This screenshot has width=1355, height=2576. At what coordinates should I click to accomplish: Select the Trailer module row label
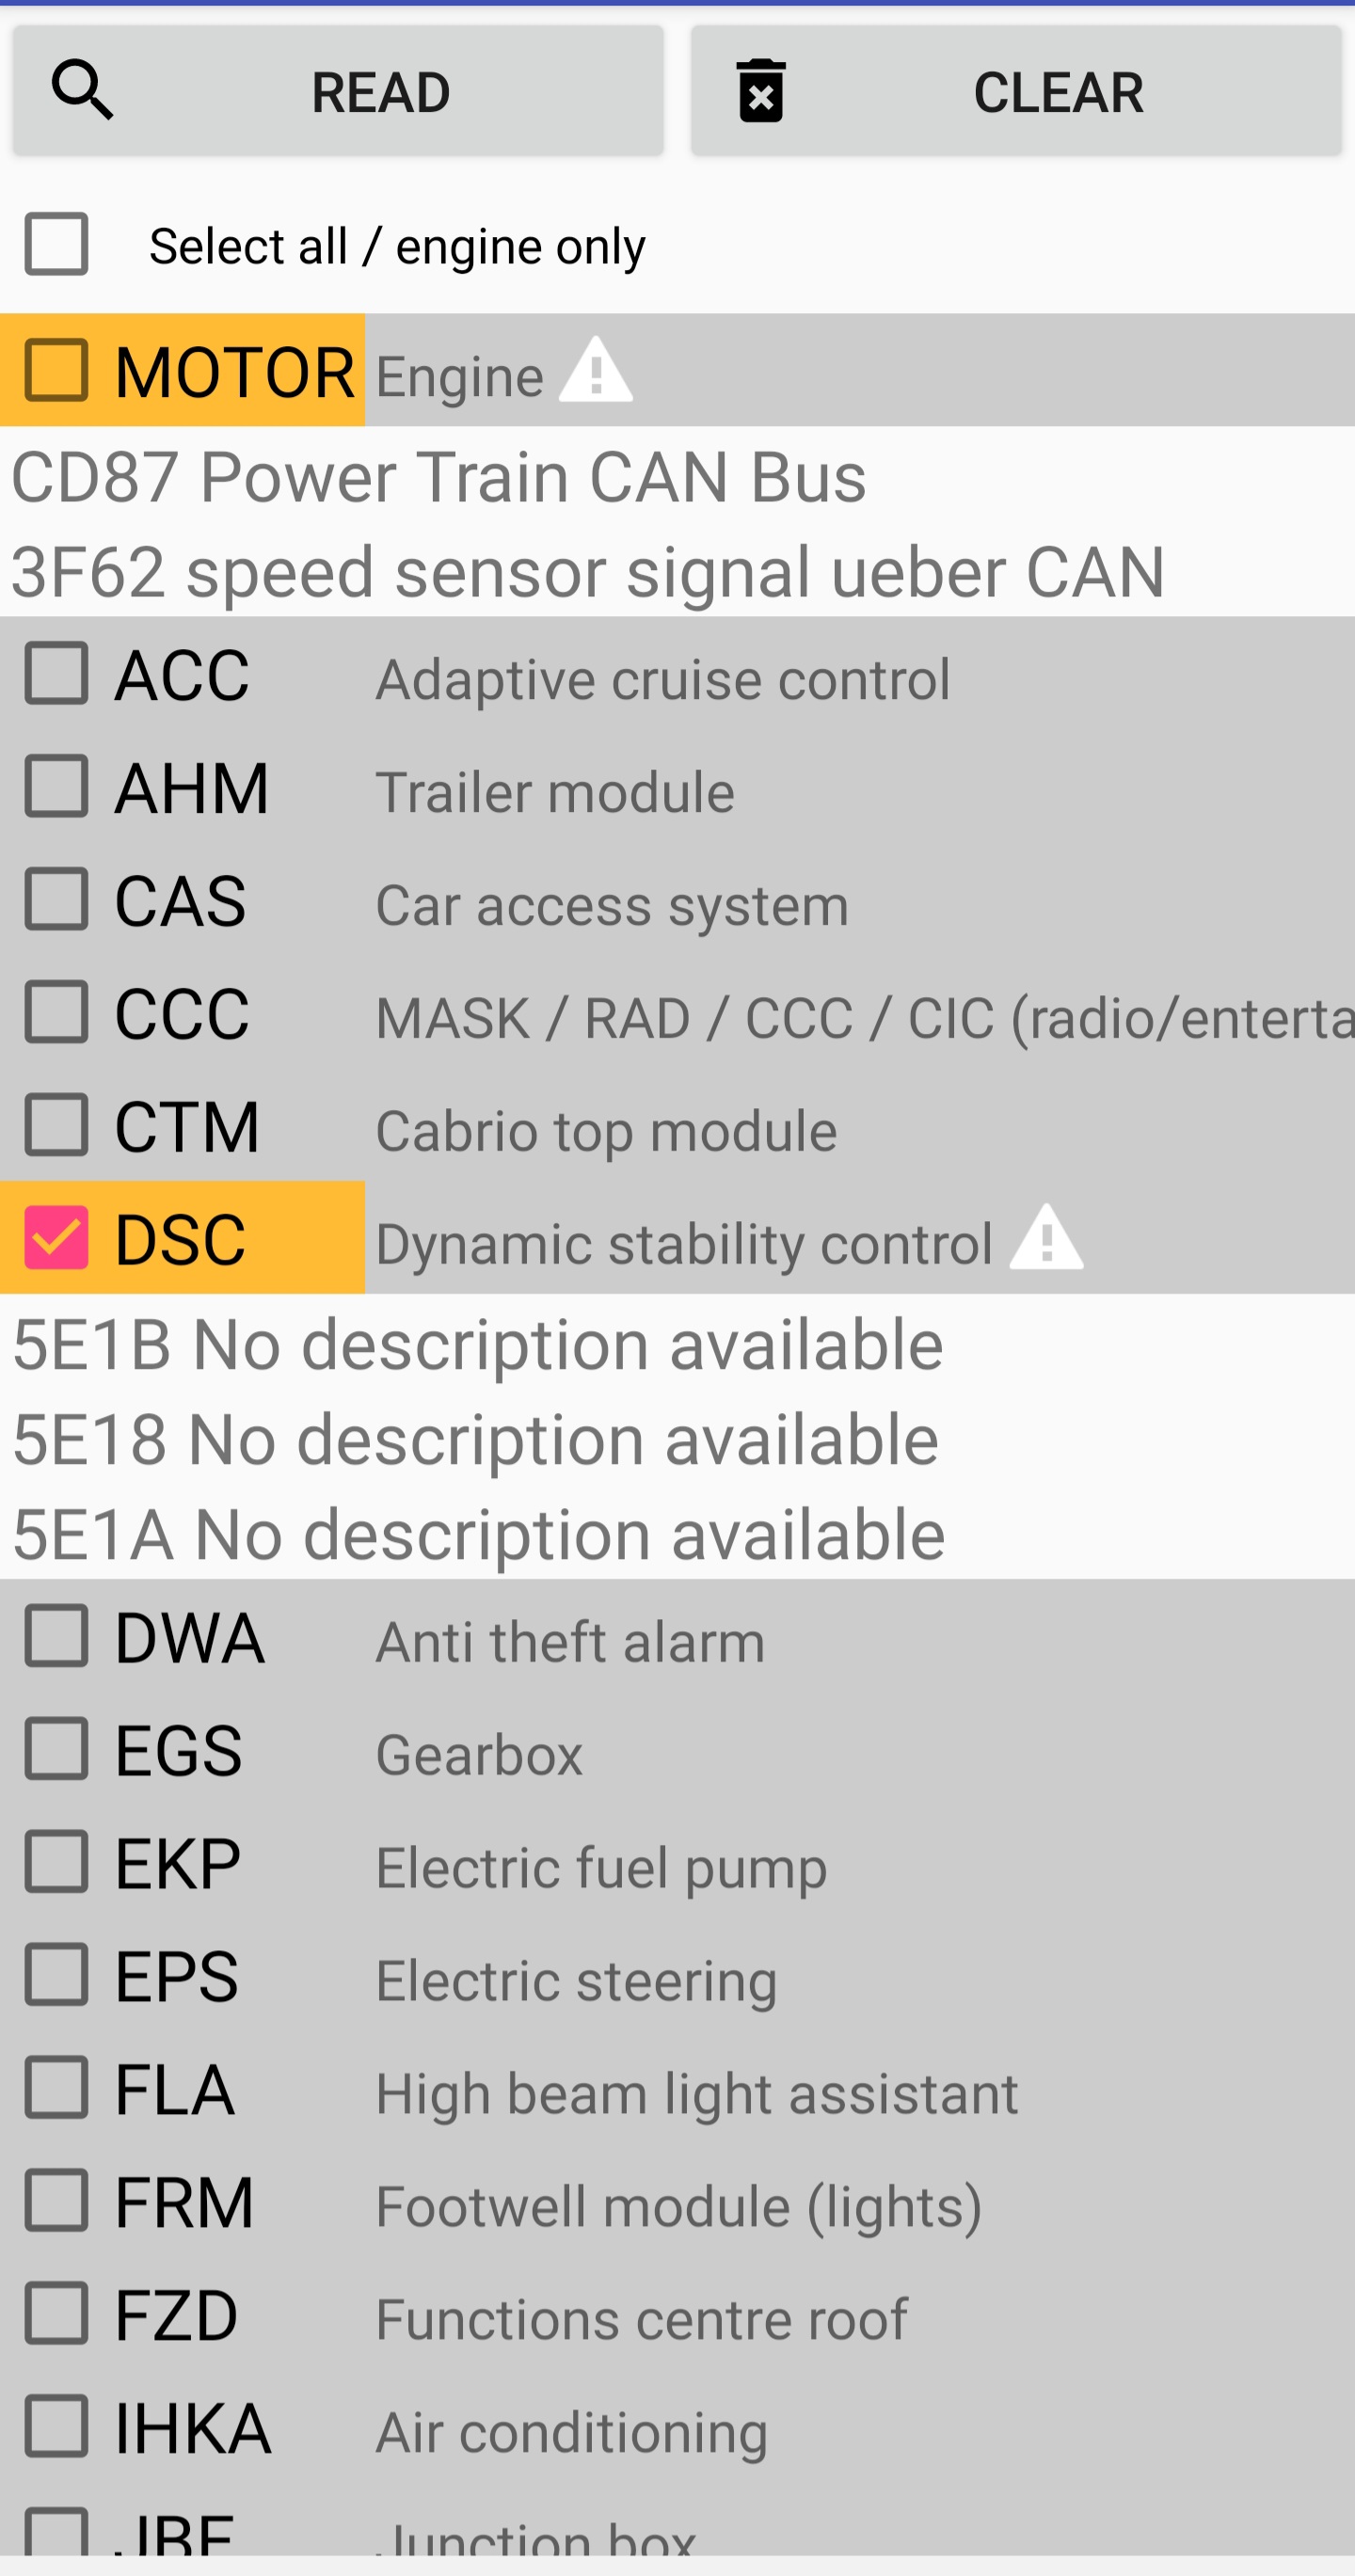pos(555,793)
